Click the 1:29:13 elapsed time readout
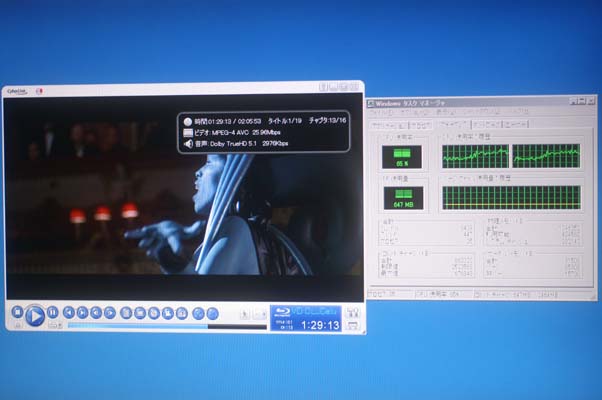The image size is (602, 400). 321,325
